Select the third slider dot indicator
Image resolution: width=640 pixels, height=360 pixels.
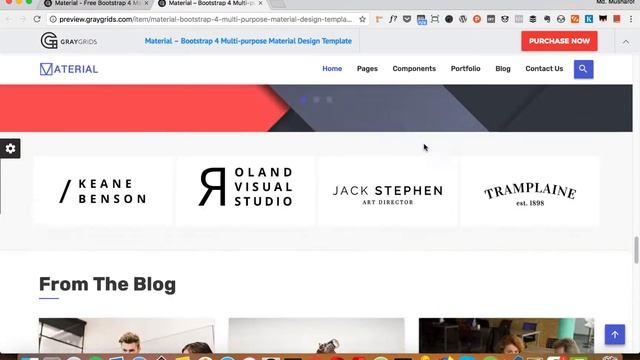click(329, 100)
